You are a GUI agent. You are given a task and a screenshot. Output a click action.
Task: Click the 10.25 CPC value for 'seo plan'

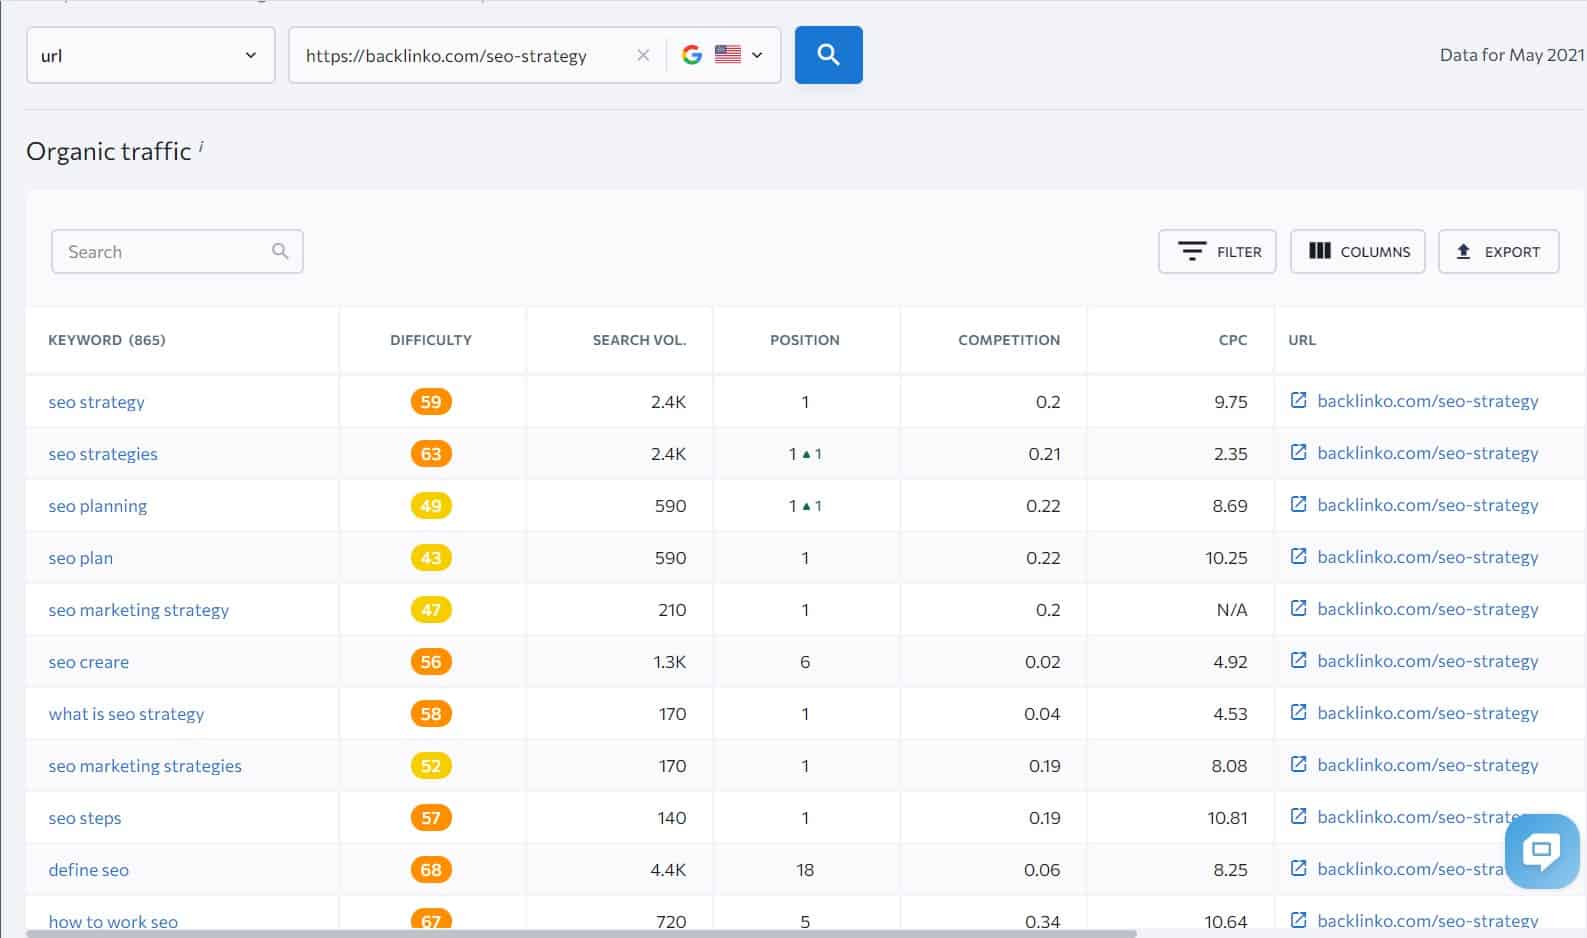tap(1226, 558)
